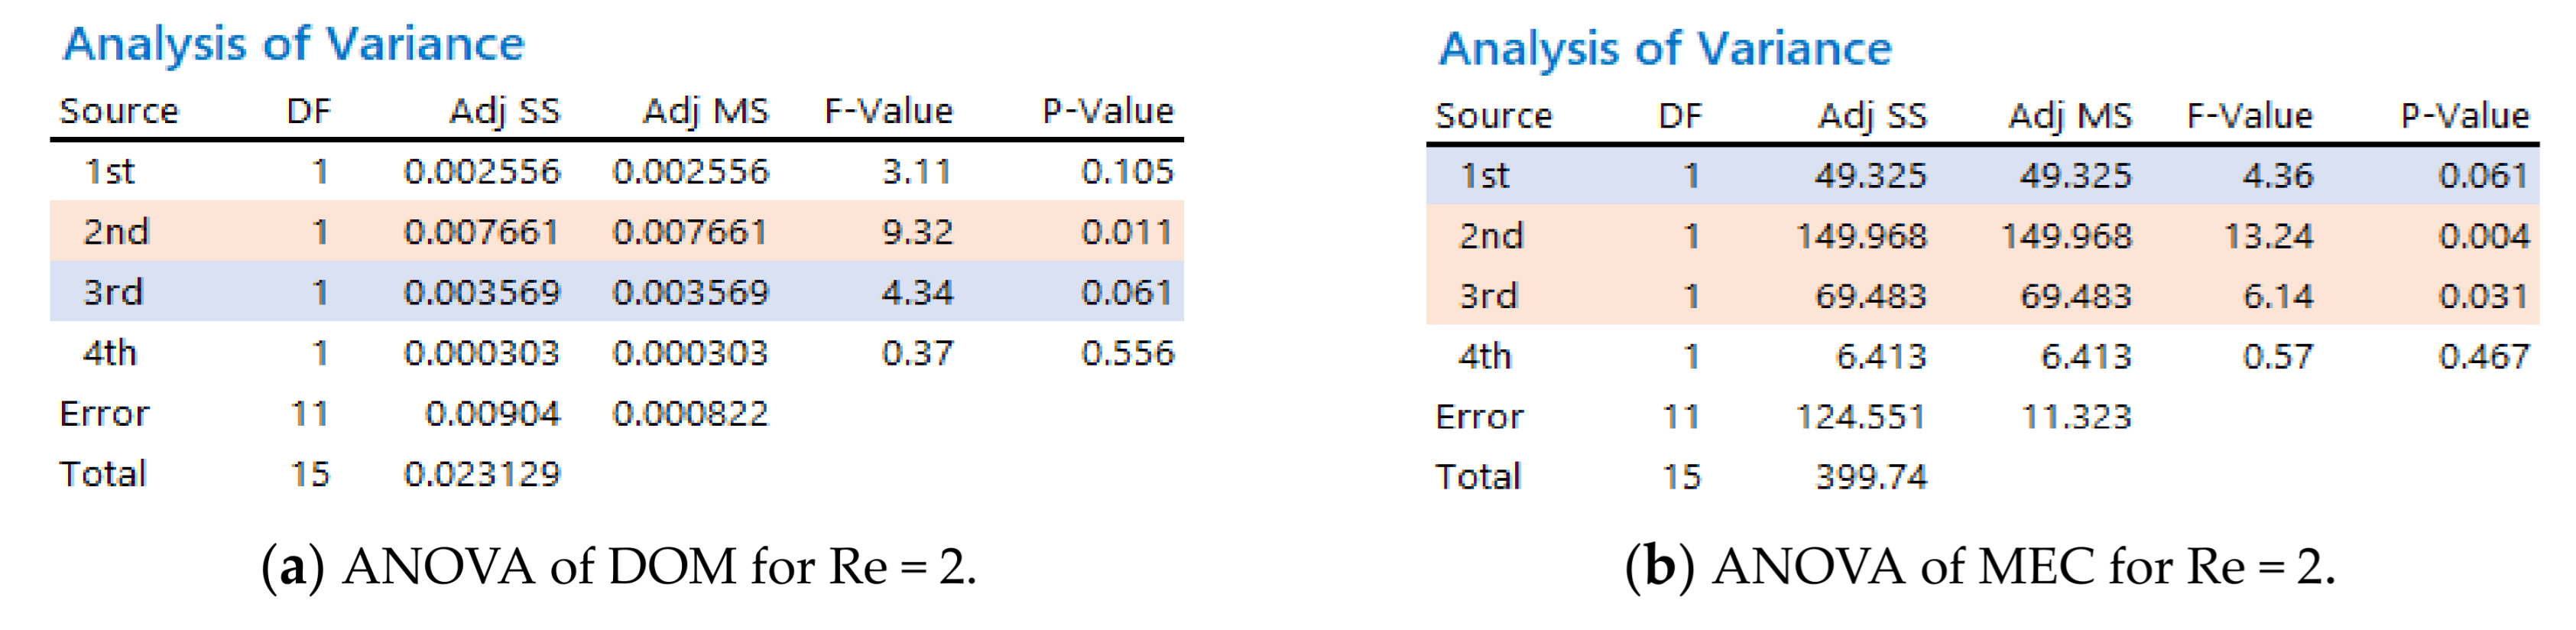
Task: Click the F-Value 9.32 cell
Action: click(916, 232)
